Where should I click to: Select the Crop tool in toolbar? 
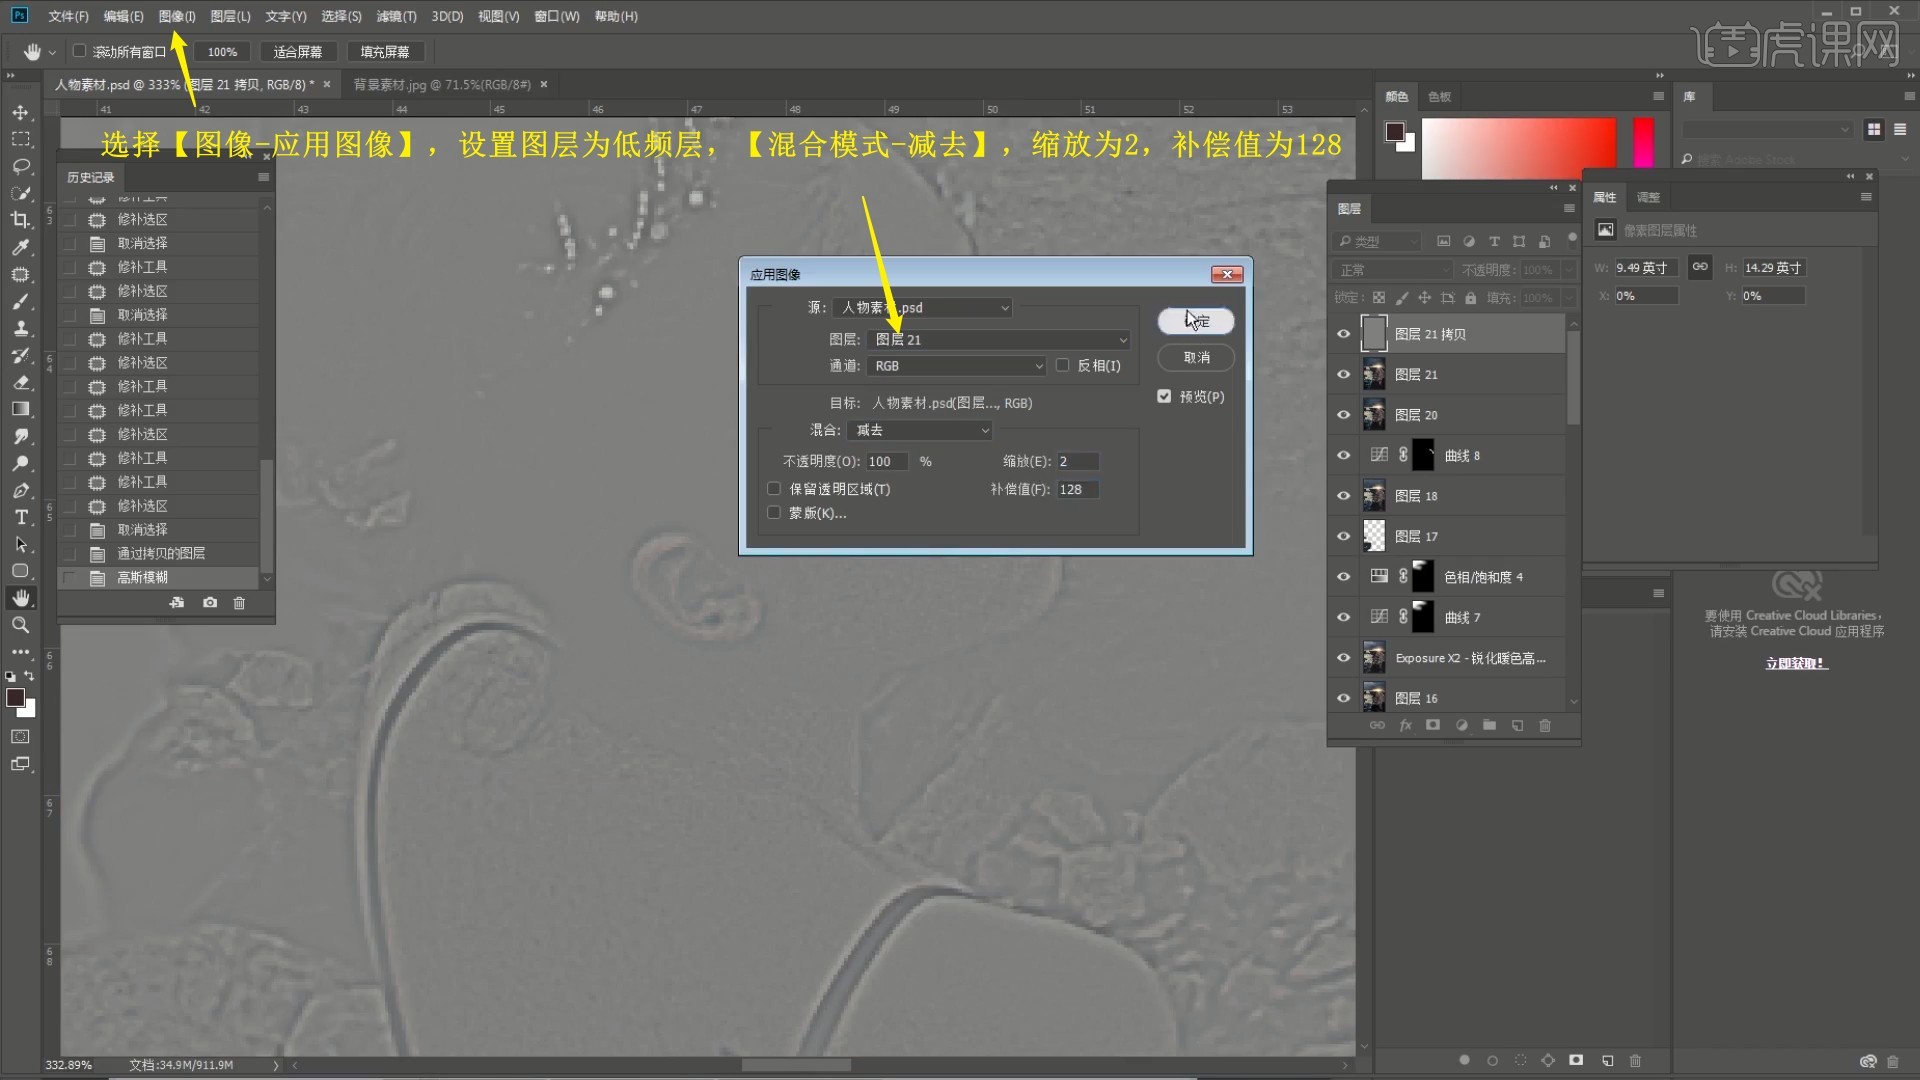[x=21, y=220]
